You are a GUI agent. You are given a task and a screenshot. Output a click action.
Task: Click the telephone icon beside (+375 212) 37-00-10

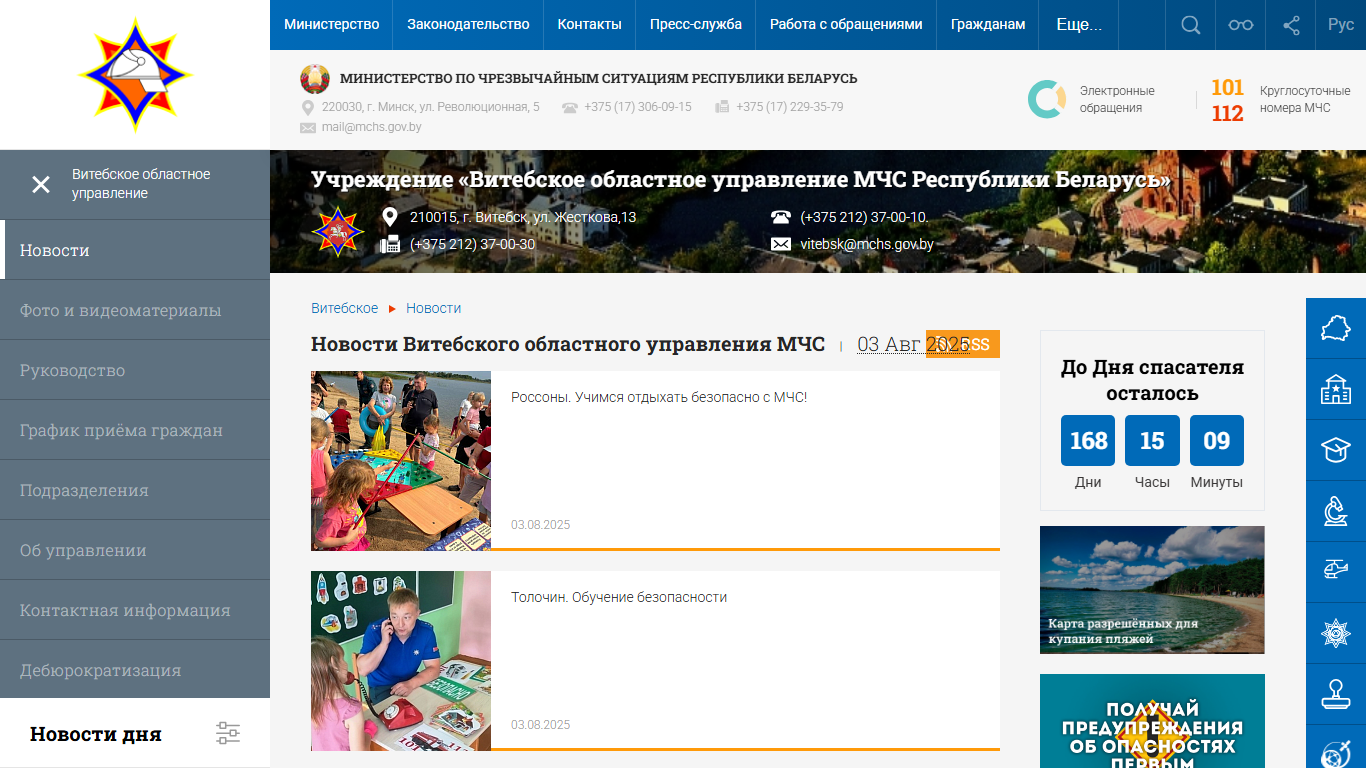(x=780, y=217)
